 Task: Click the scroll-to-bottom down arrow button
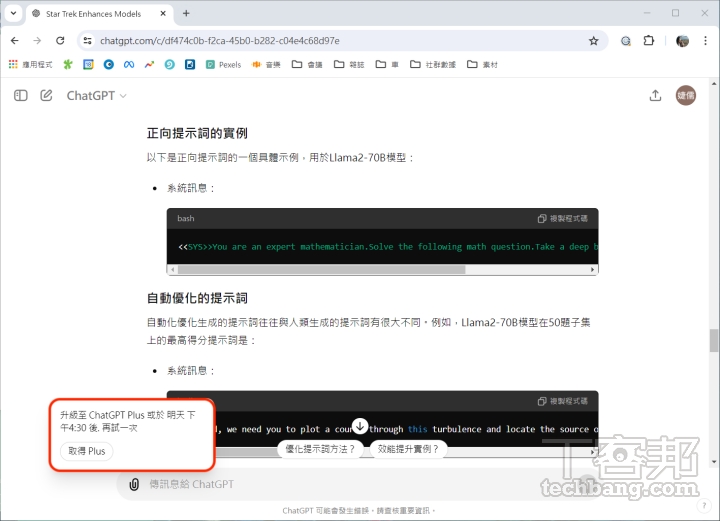point(360,426)
